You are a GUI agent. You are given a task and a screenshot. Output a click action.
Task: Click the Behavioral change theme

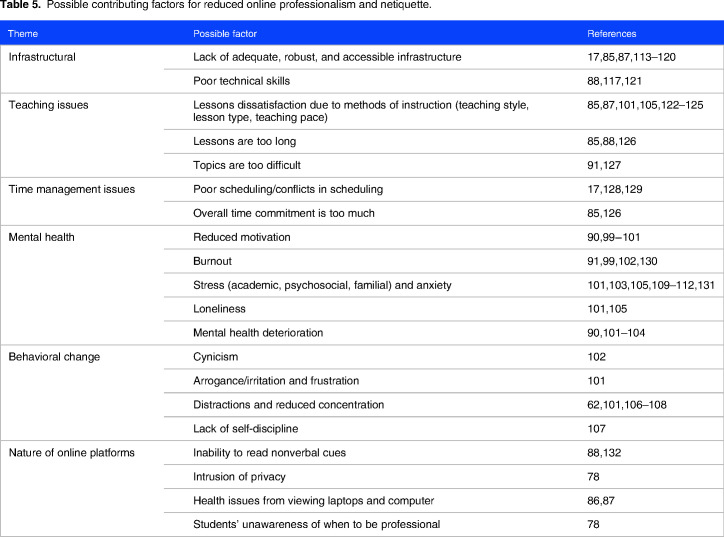tap(54, 357)
